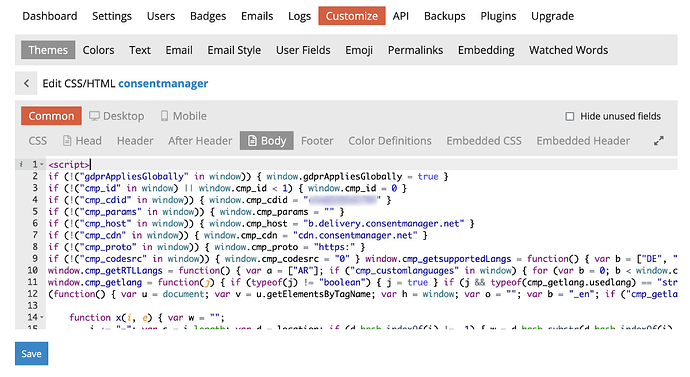Select the Body field tab
This screenshot has width=690, height=377.
click(267, 141)
